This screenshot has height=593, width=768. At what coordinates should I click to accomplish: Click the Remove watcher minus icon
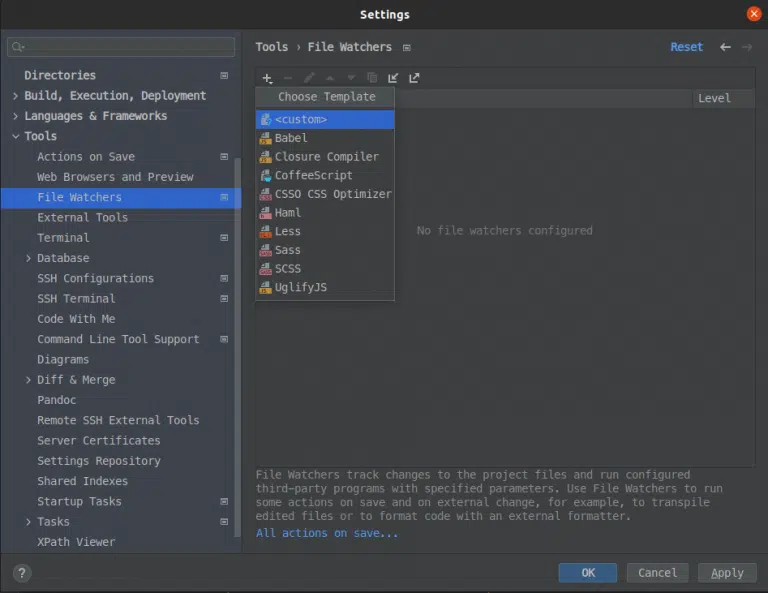(x=288, y=78)
